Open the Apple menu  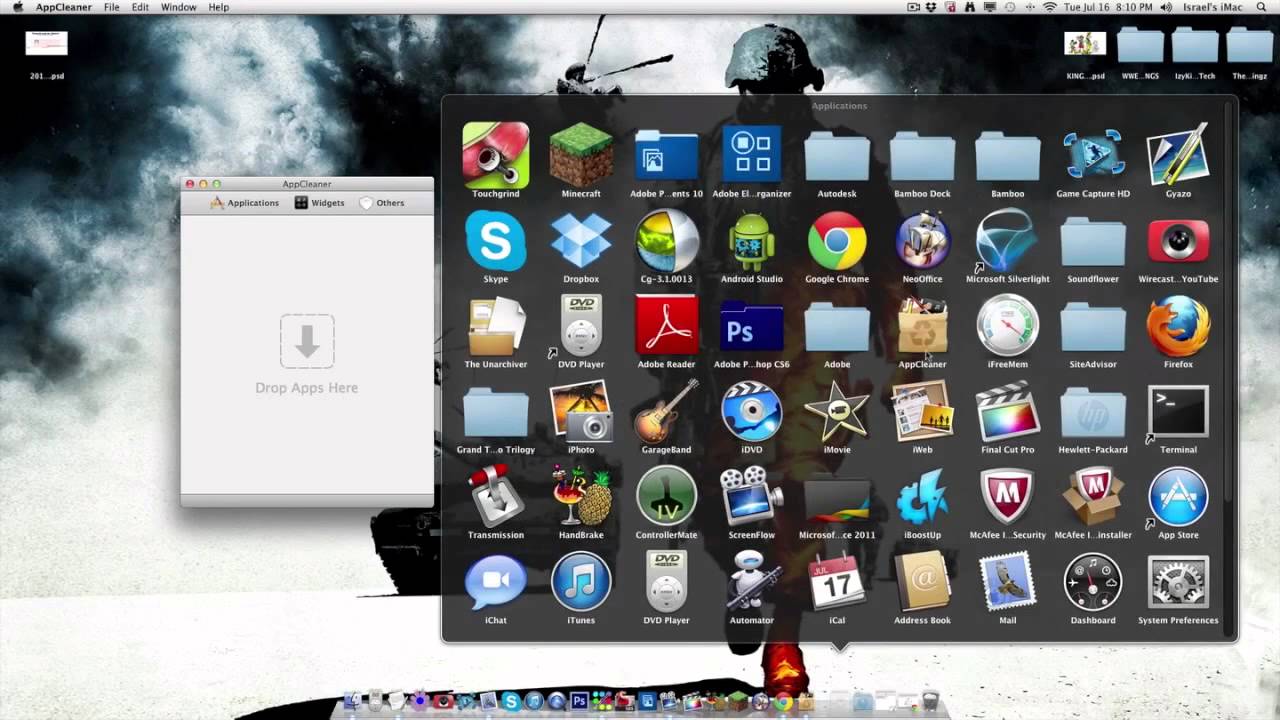17,7
